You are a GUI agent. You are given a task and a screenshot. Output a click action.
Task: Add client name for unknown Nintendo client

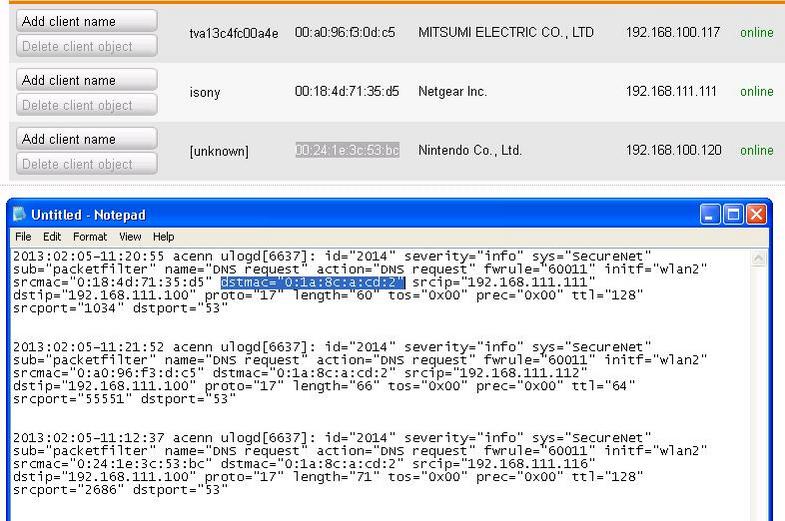click(87, 139)
